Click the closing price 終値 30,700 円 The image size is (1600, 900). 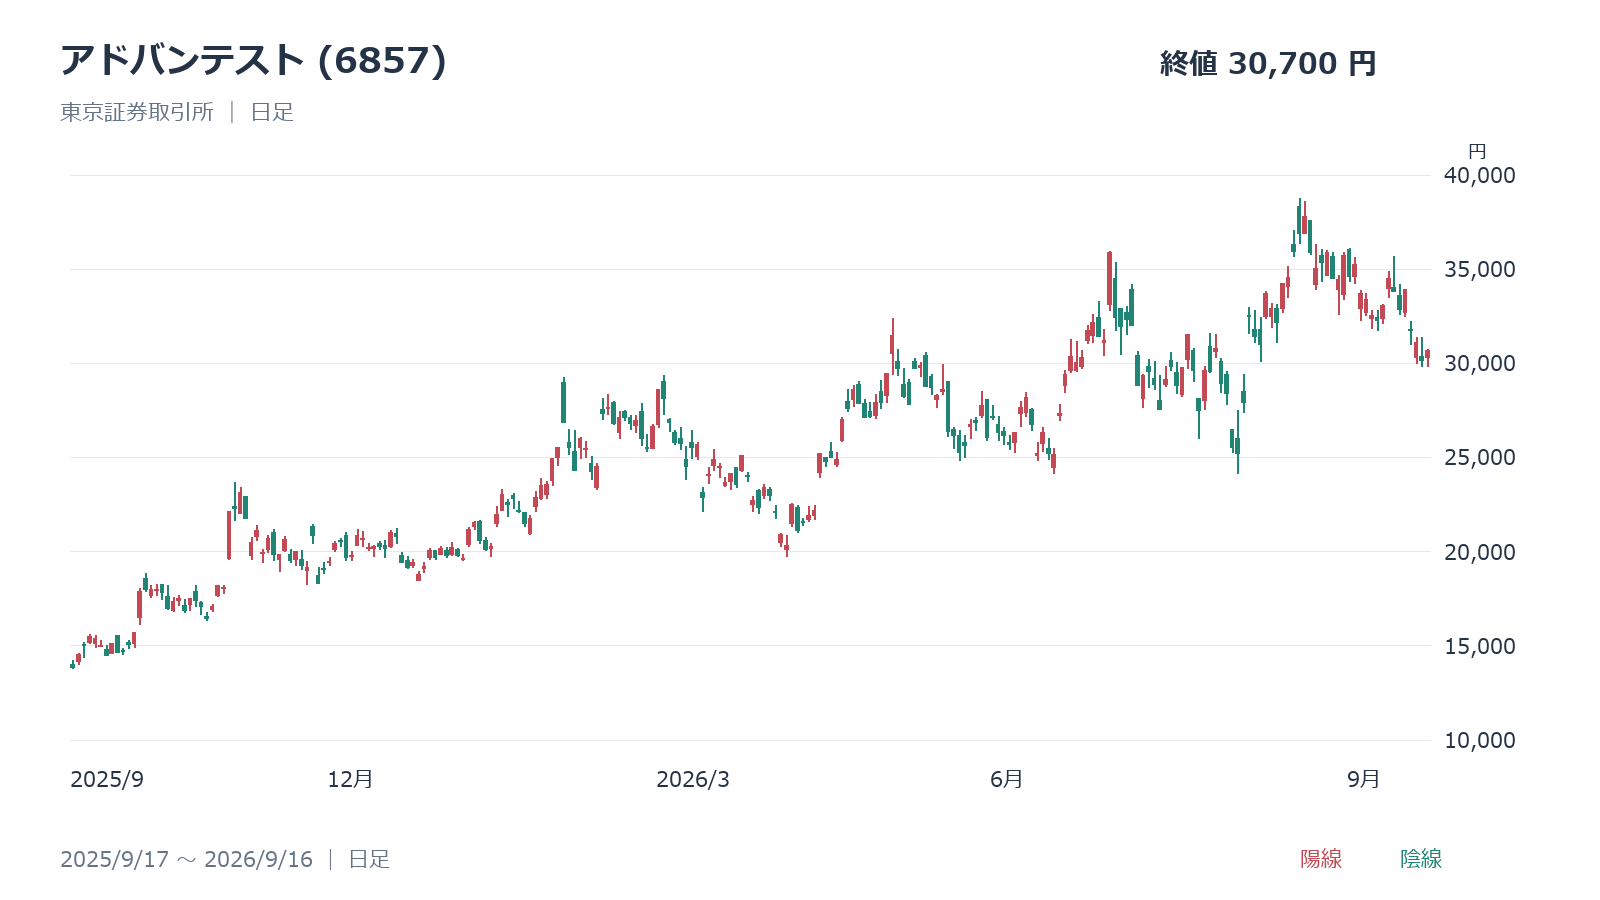coord(1268,64)
